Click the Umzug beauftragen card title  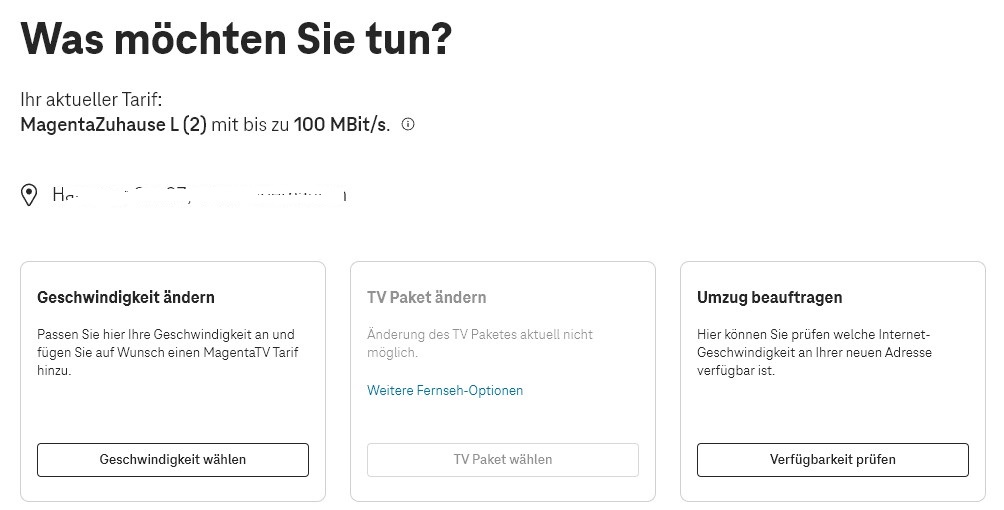[x=769, y=297]
